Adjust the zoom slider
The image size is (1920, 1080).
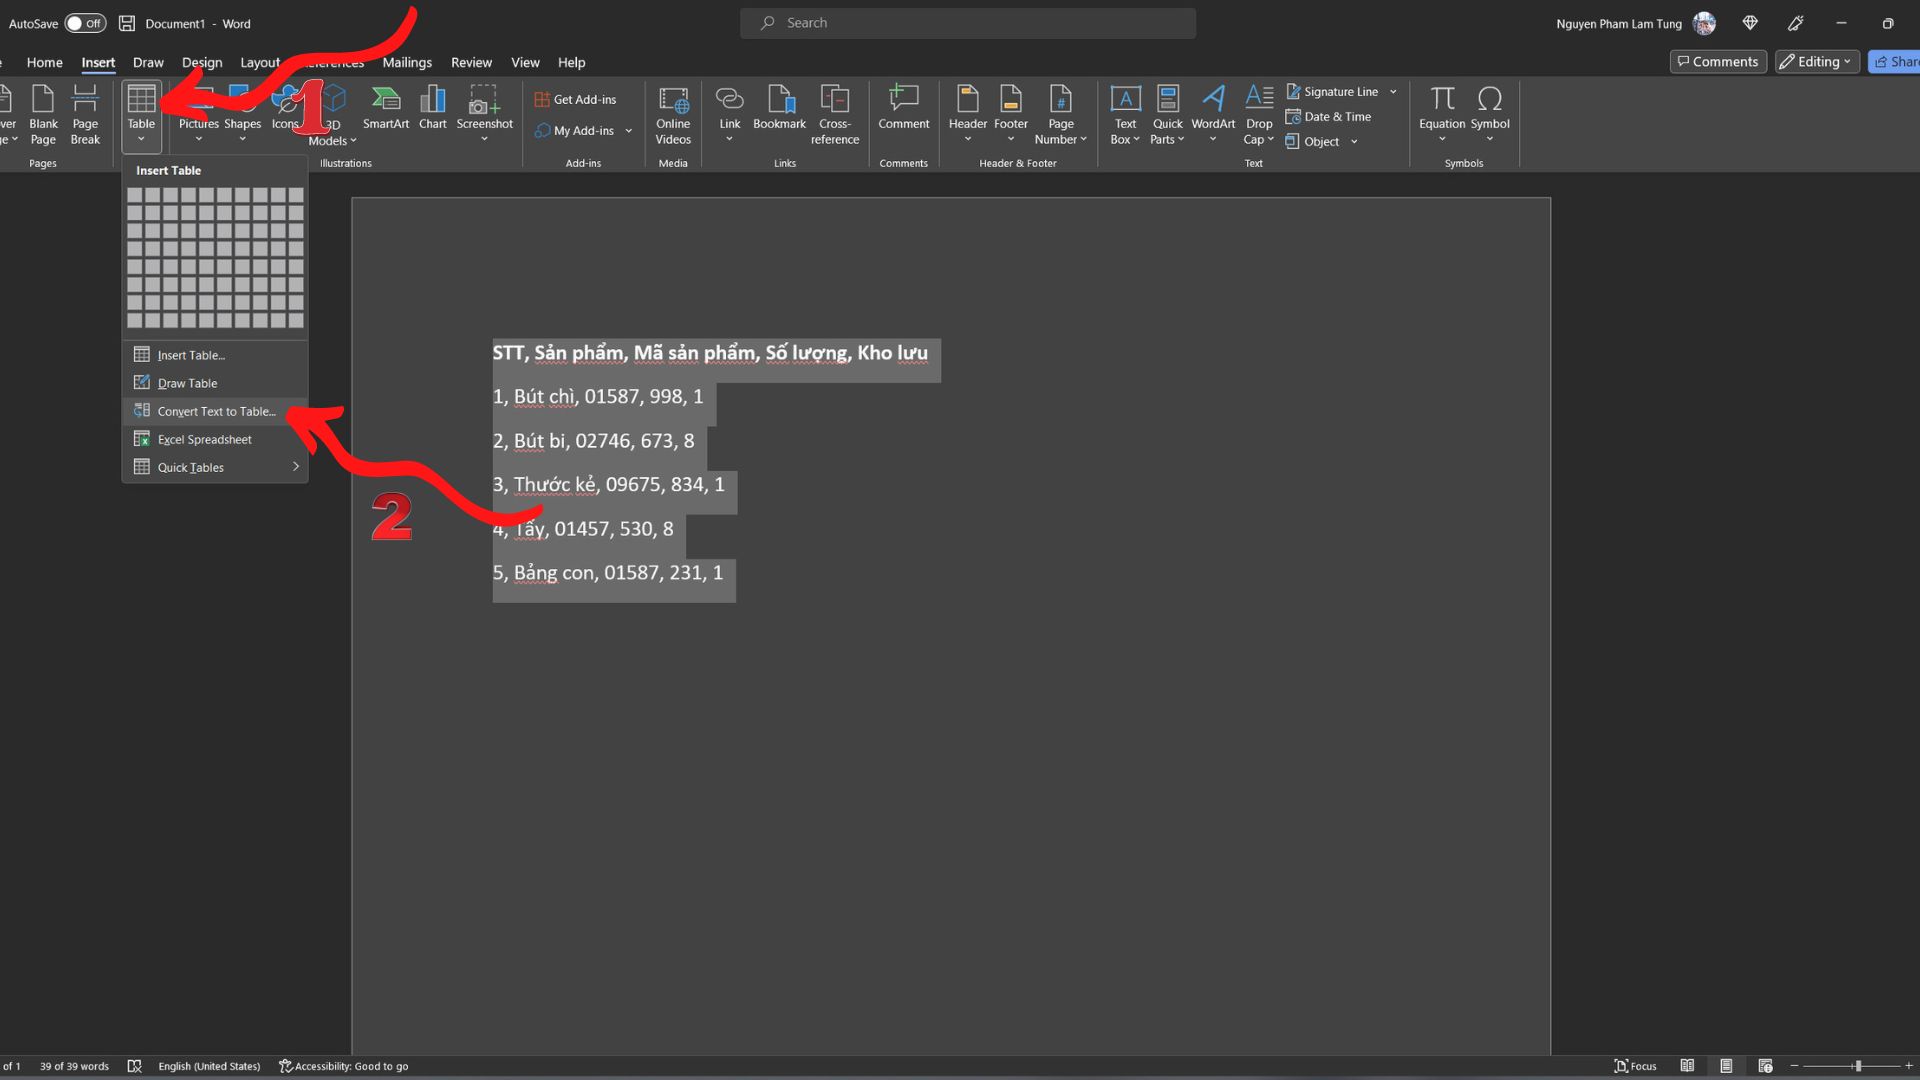point(1857,1066)
